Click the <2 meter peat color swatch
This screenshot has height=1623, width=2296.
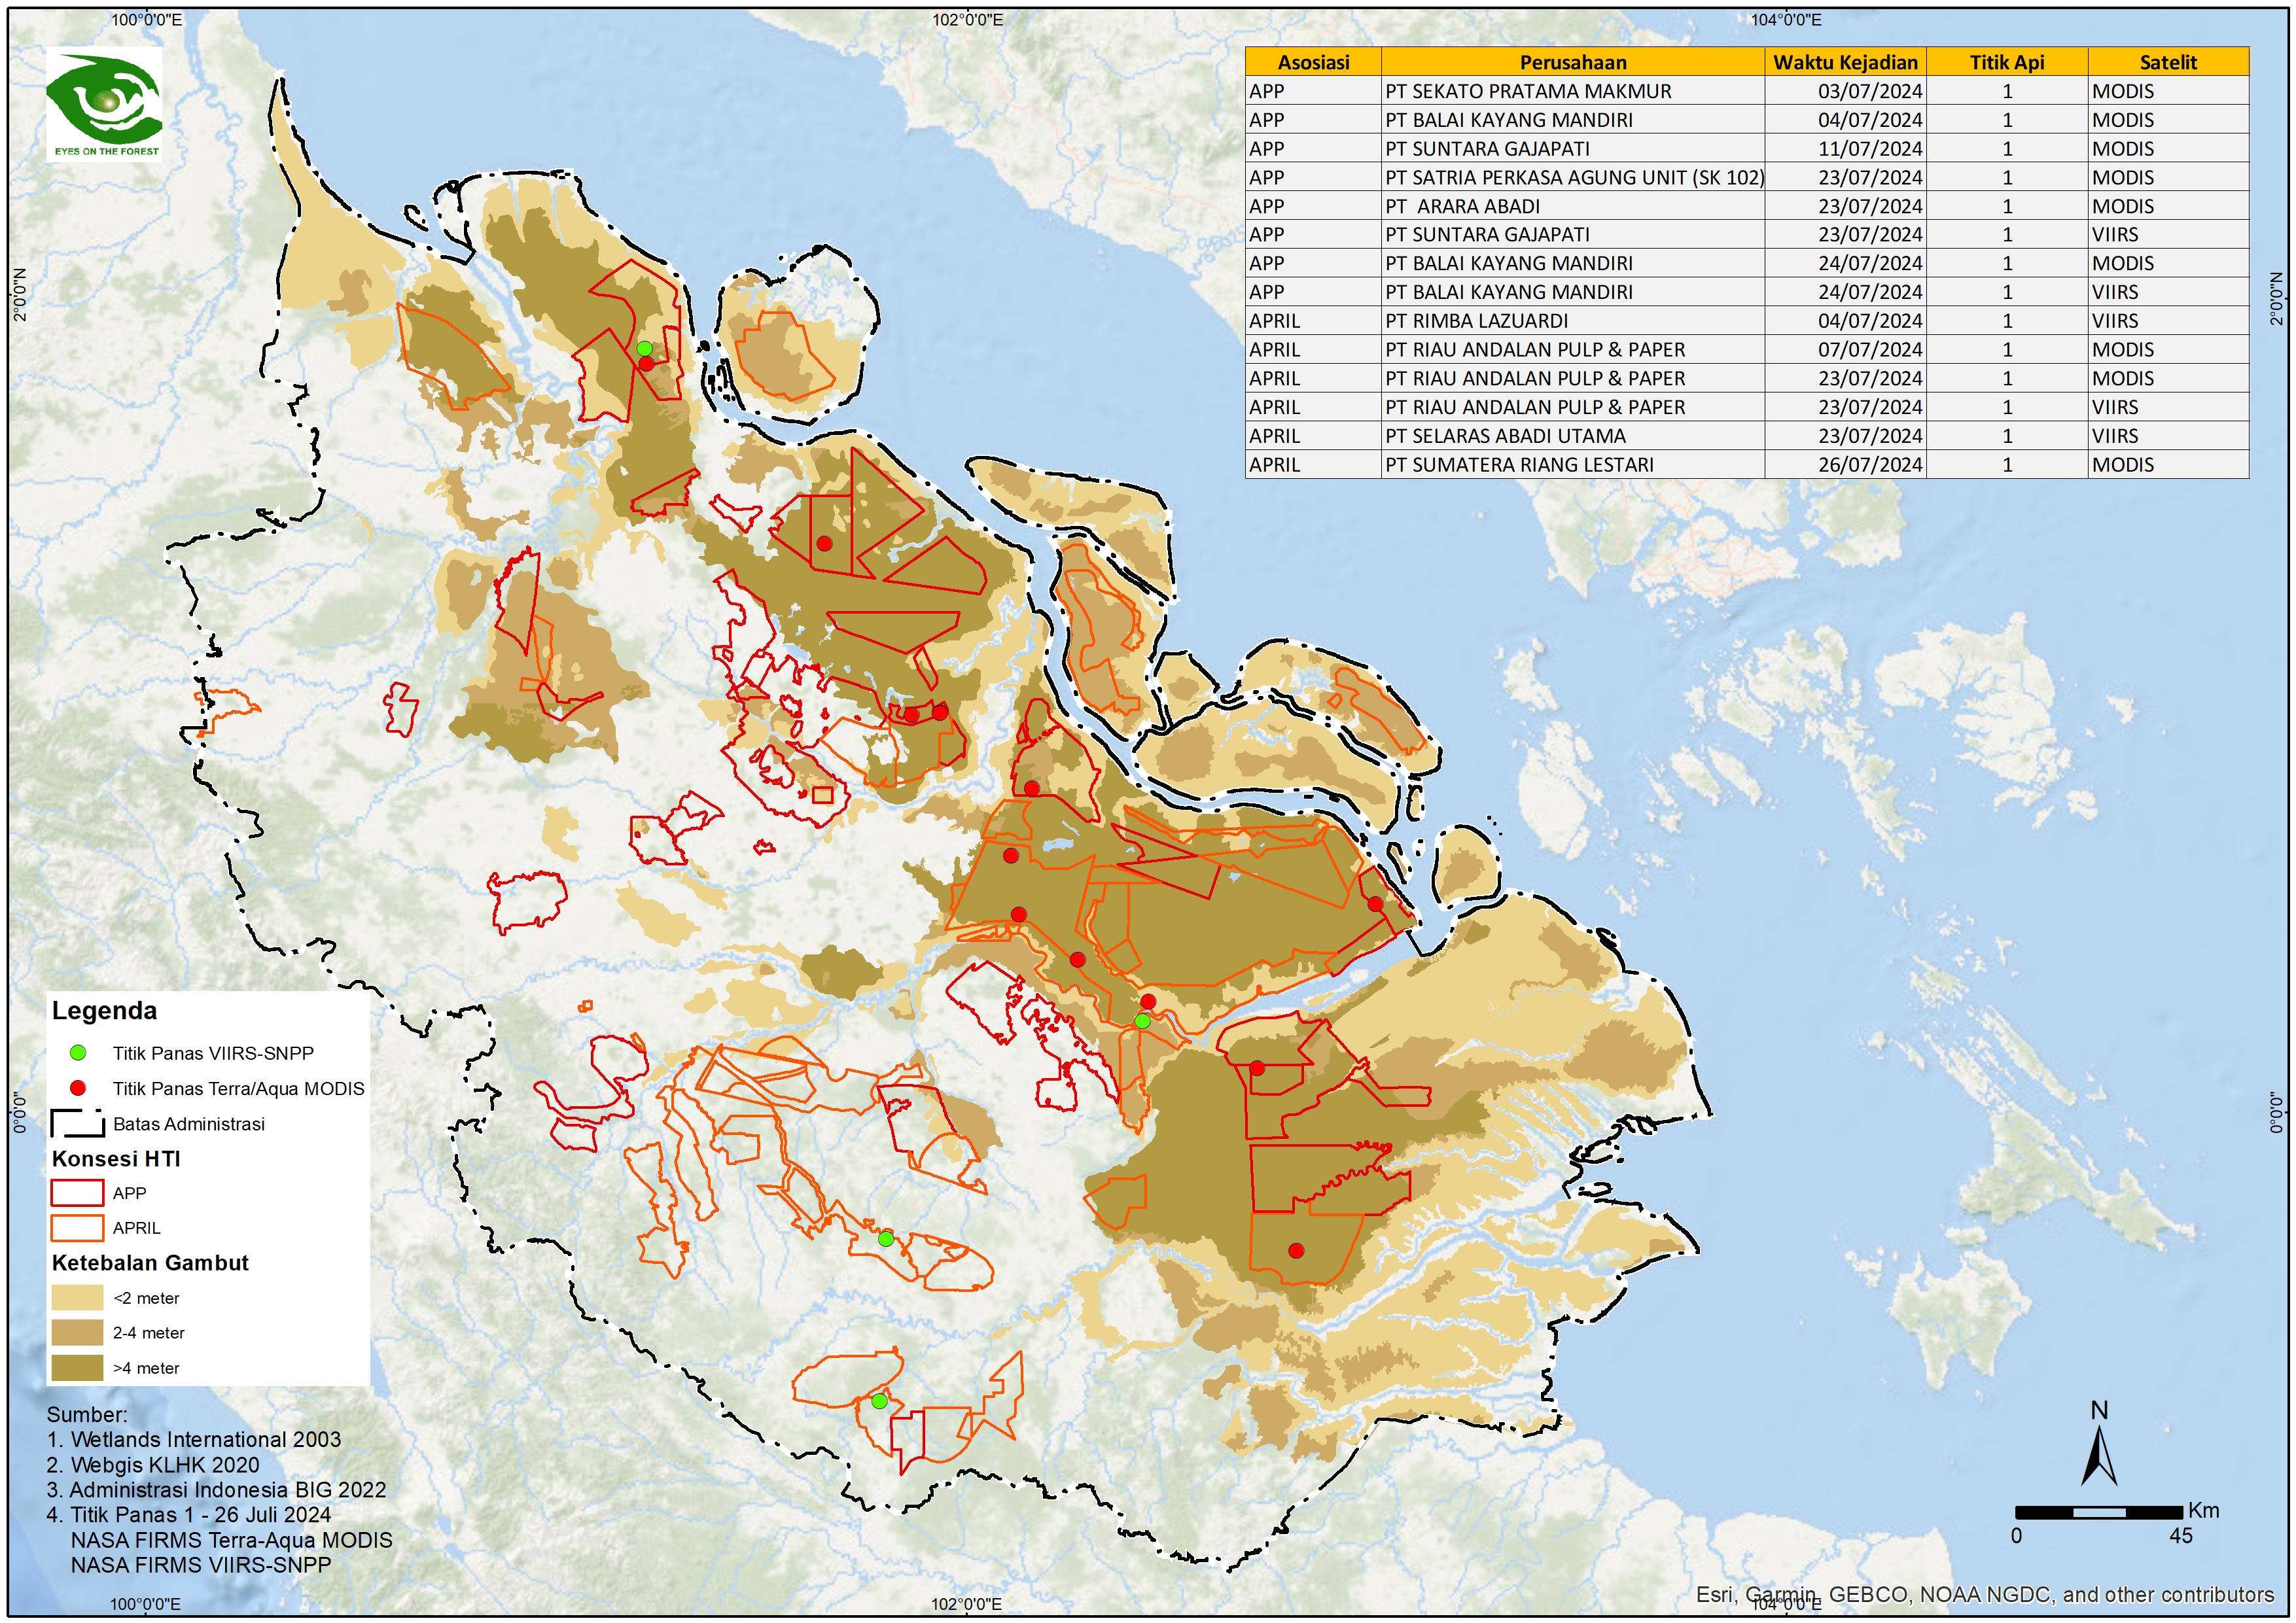point(77,1298)
